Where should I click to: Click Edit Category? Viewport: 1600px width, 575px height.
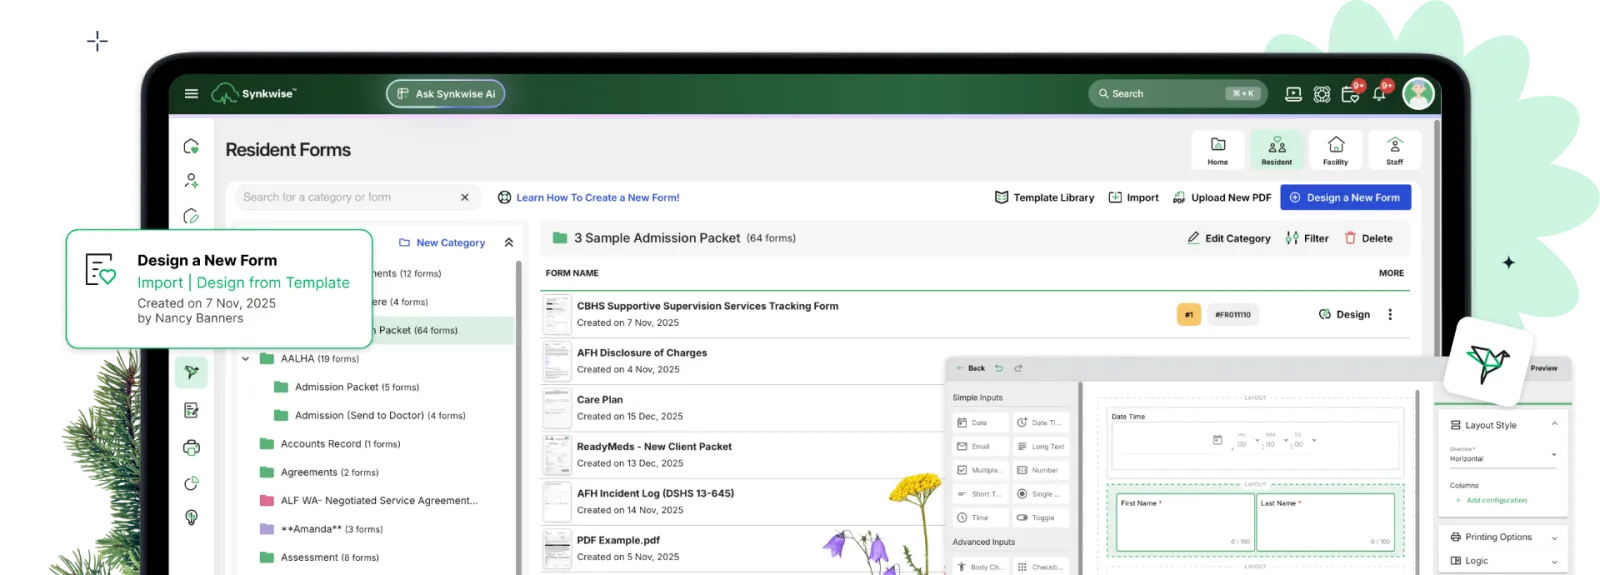(1229, 238)
